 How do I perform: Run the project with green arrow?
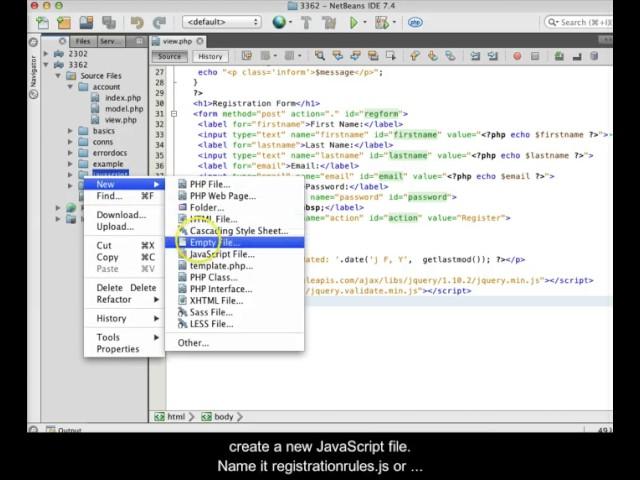coord(354,22)
